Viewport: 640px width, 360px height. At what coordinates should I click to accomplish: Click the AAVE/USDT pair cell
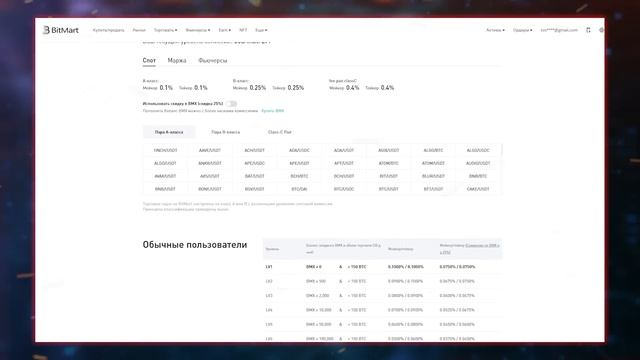tap(210, 151)
